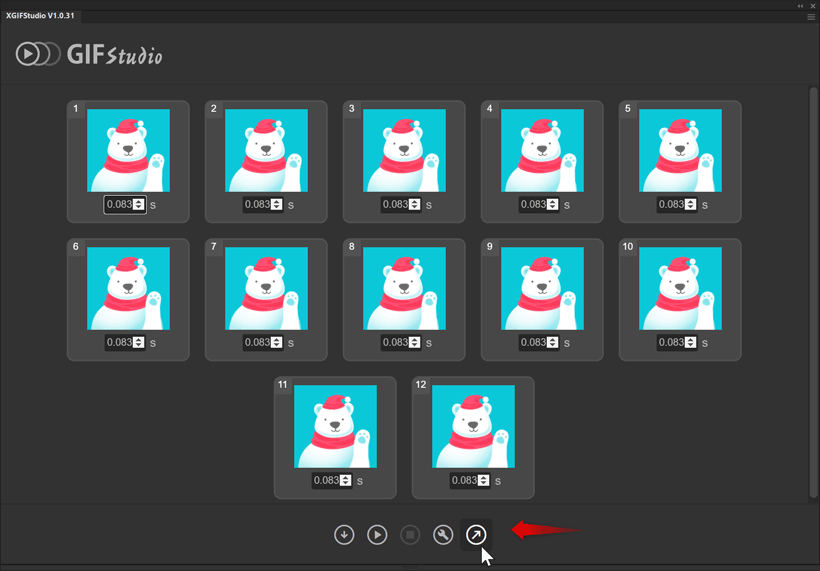The height and width of the screenshot is (571, 820).
Task: Select frame 8 thumbnail
Action: coord(404,289)
